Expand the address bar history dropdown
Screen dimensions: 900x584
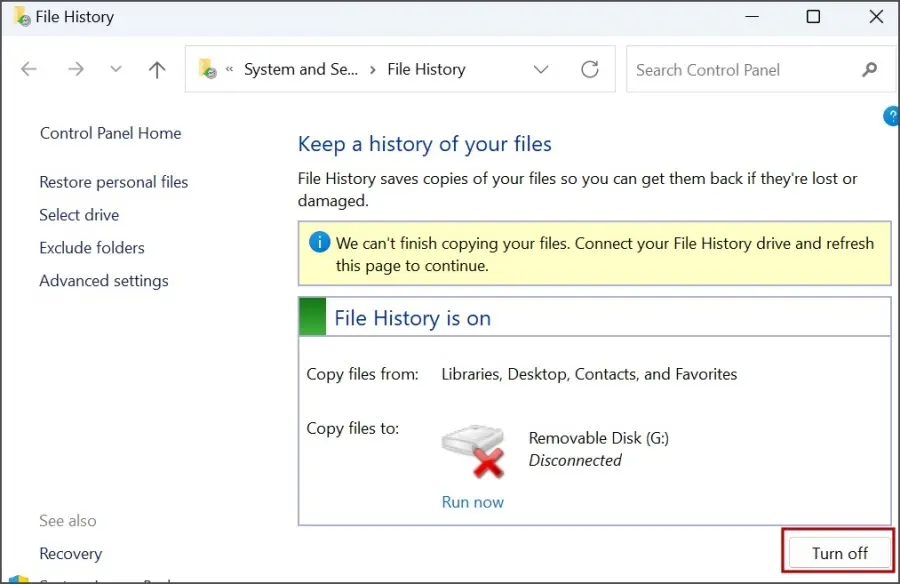click(x=541, y=69)
